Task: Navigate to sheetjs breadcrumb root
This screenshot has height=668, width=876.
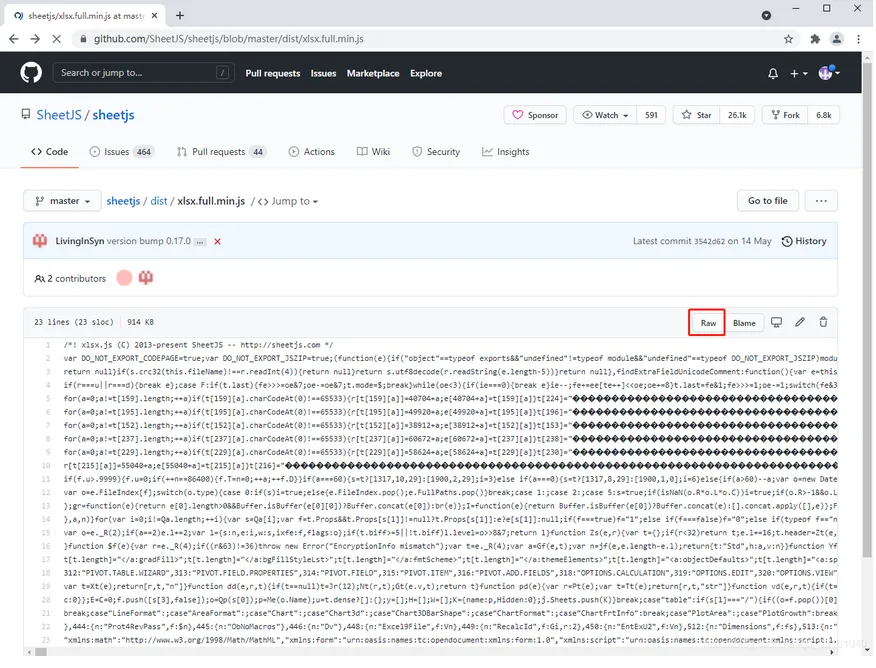Action: pos(123,201)
